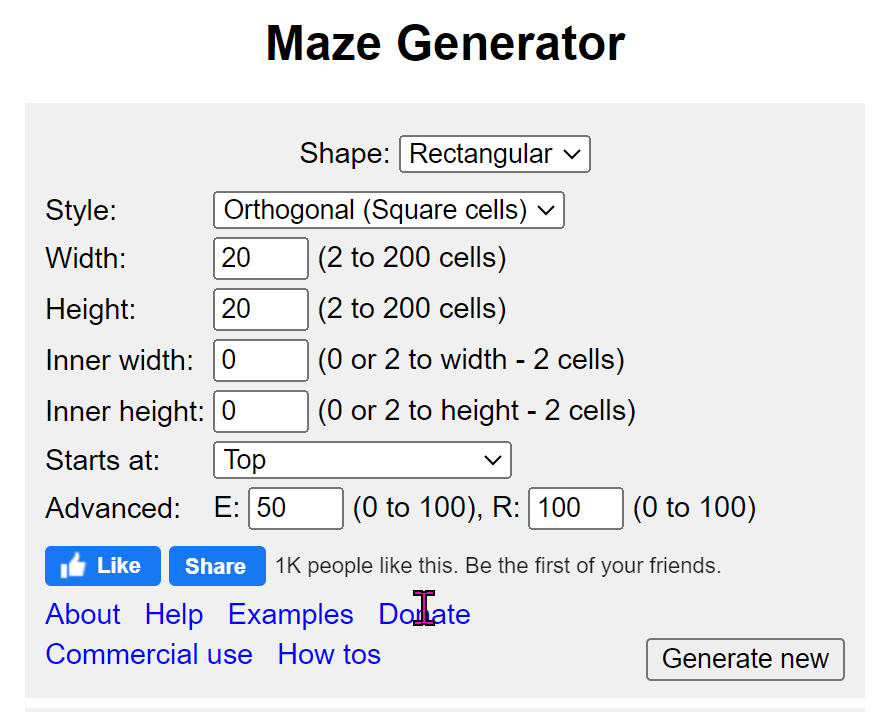Open the Help link
The image size is (888, 712).
click(x=174, y=614)
